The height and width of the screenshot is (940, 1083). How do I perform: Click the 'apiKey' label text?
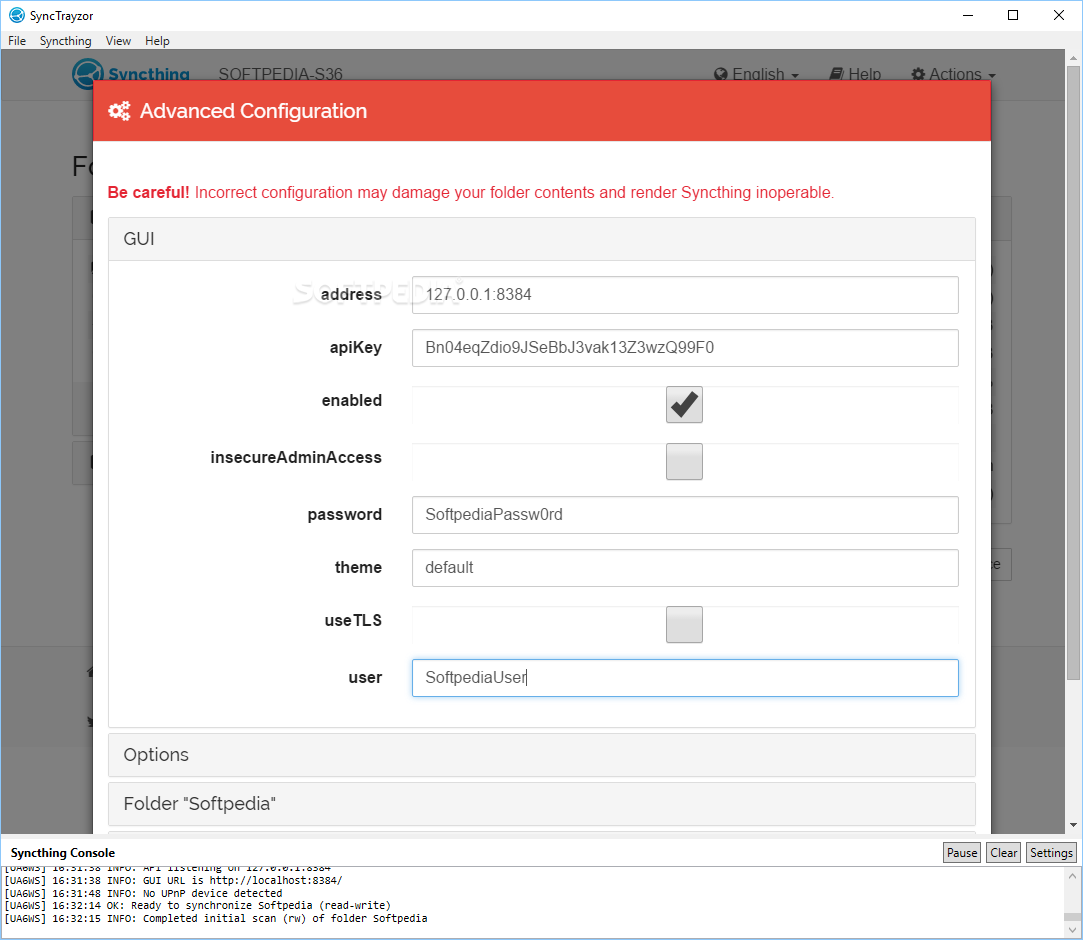point(356,347)
